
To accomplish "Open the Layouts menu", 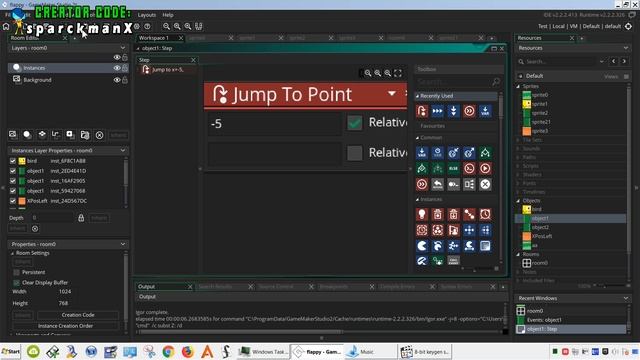I will pyautogui.click(x=147, y=15).
